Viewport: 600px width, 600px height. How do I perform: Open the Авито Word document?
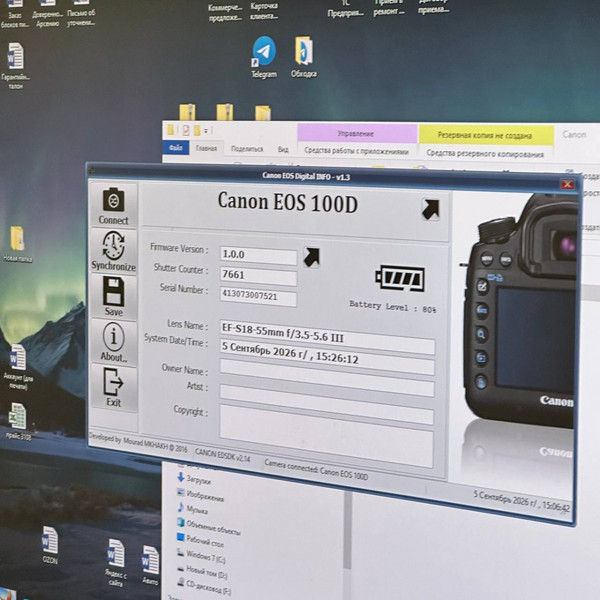coord(150,565)
